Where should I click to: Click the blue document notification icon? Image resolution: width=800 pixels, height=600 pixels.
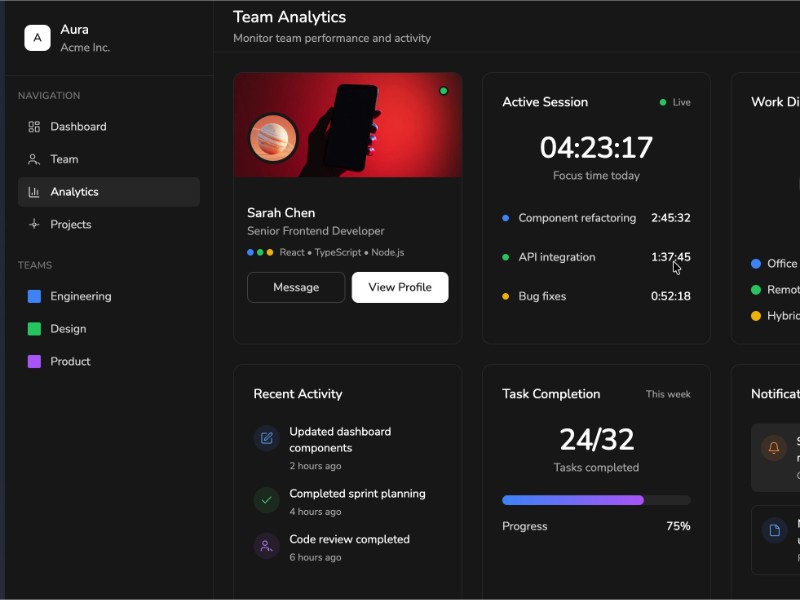click(x=774, y=530)
